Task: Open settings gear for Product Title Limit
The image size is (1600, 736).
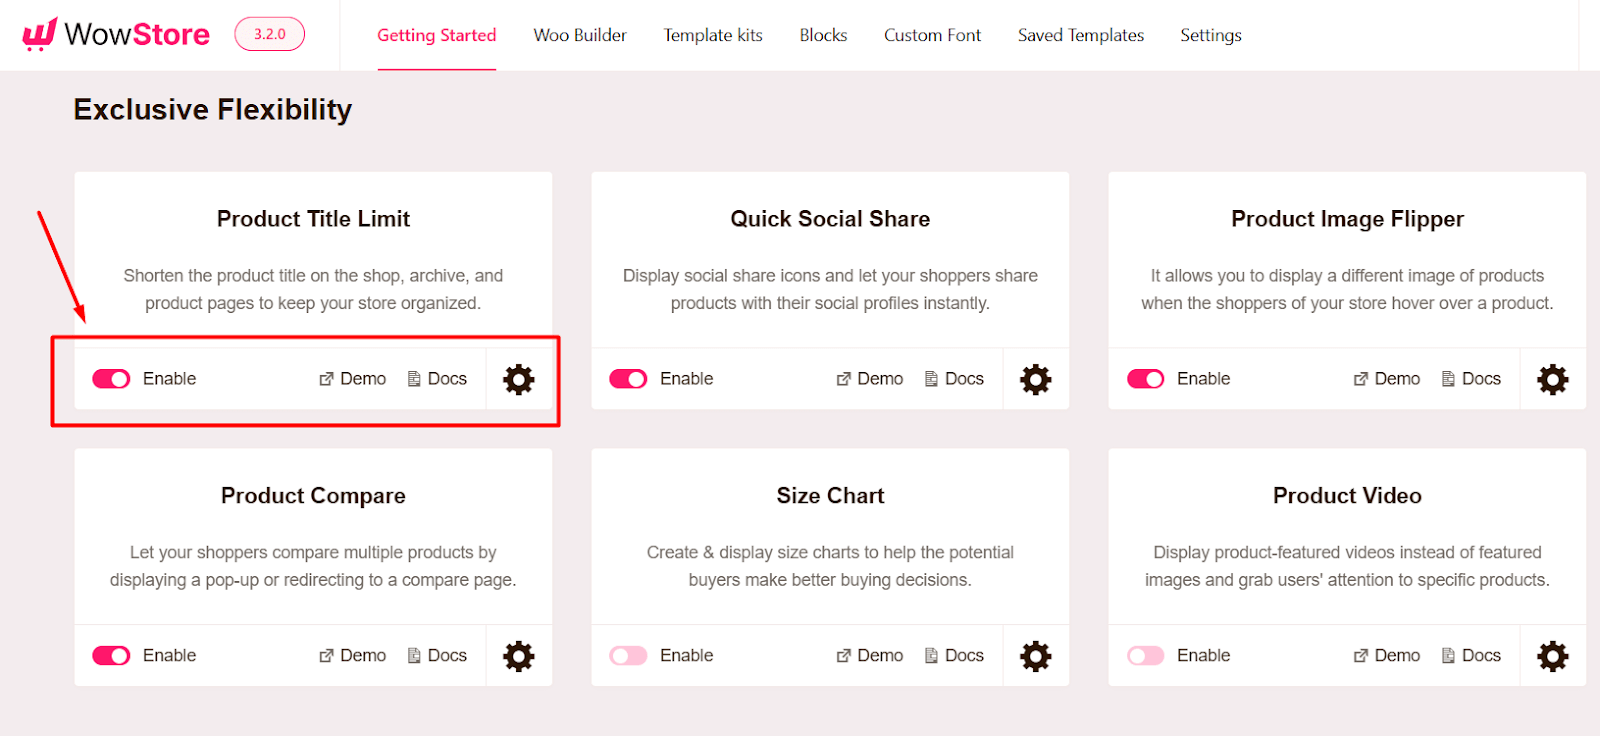Action: point(518,379)
